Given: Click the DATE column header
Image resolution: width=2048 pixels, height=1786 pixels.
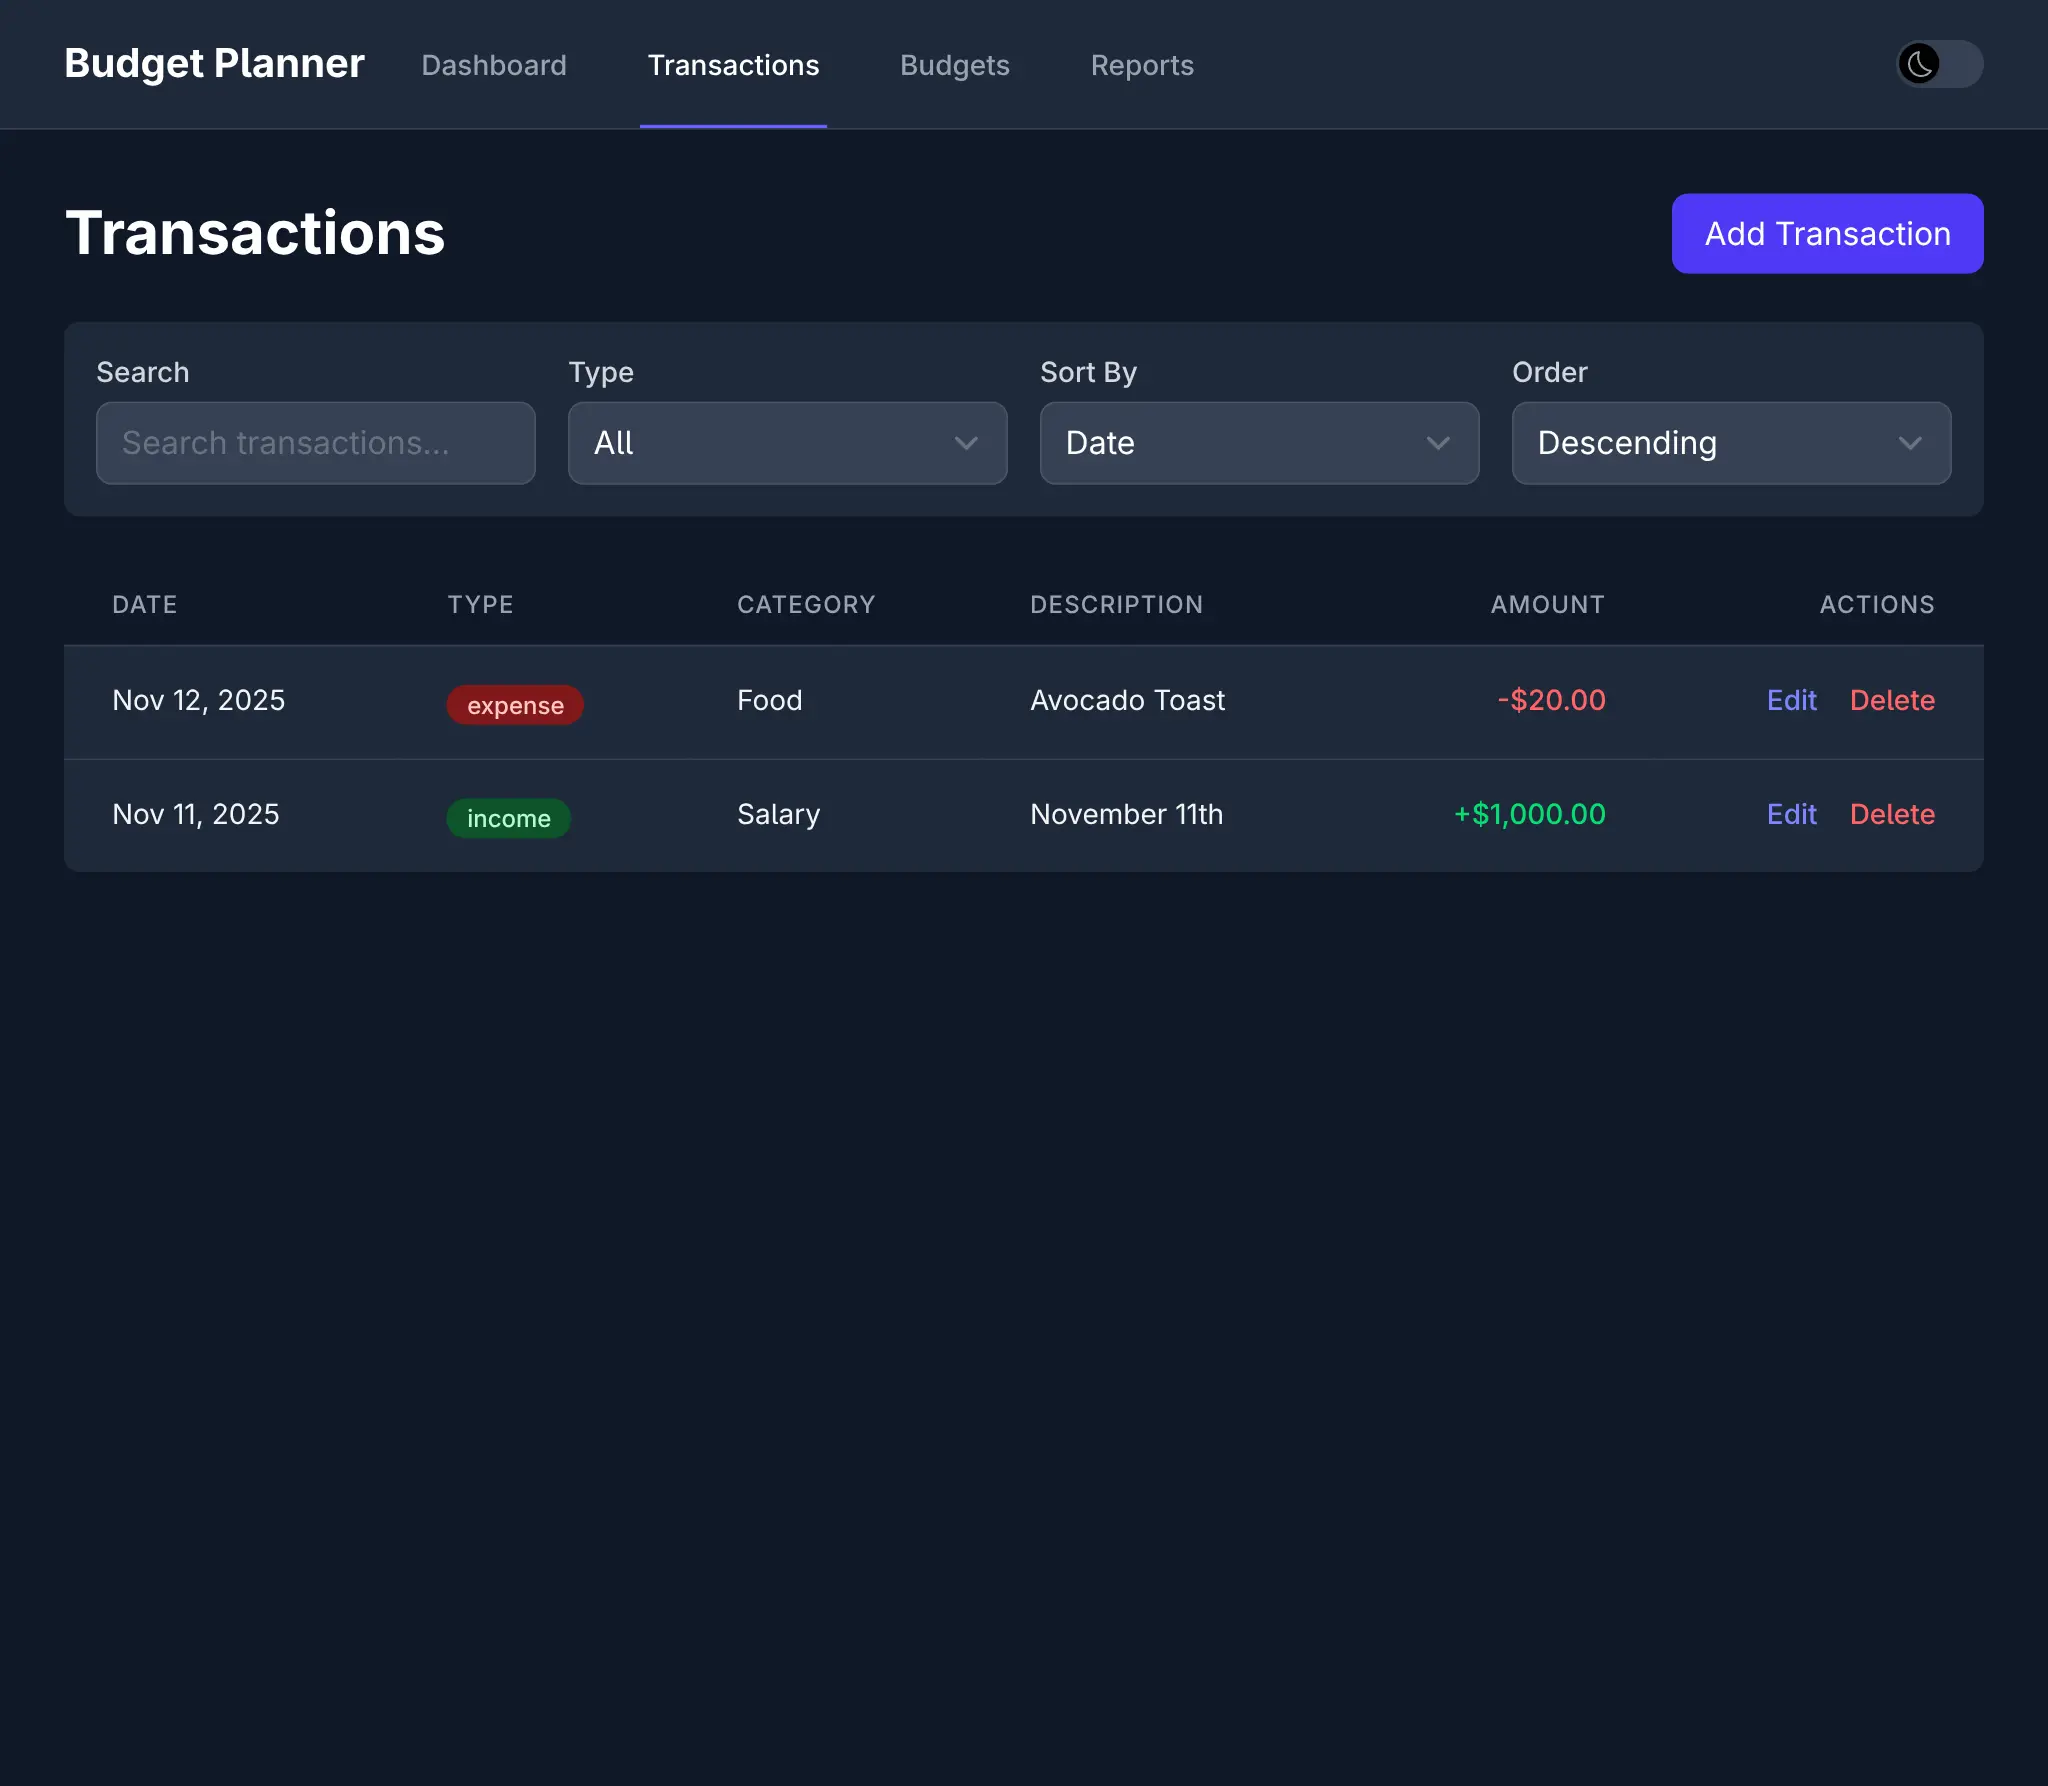Looking at the screenshot, I should click(144, 604).
